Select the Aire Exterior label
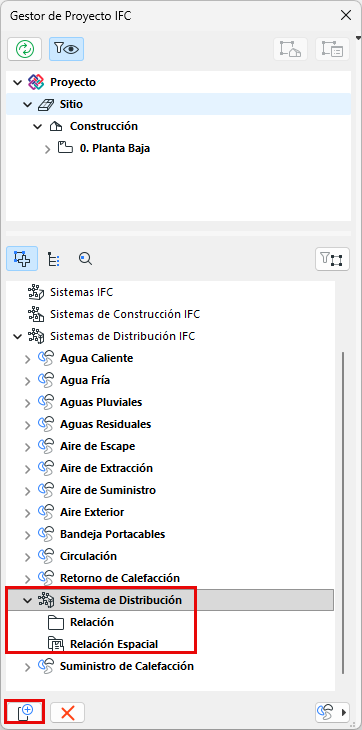 [x=92, y=512]
